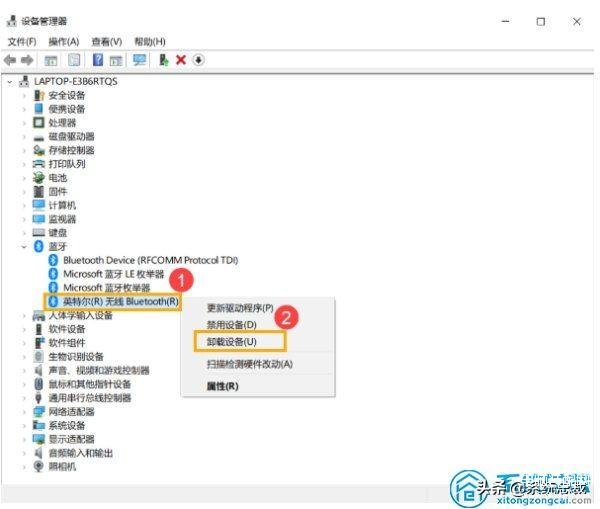
Task: Click Microsoft 蓝牙 LE 枚举器 icon
Action: [53, 274]
